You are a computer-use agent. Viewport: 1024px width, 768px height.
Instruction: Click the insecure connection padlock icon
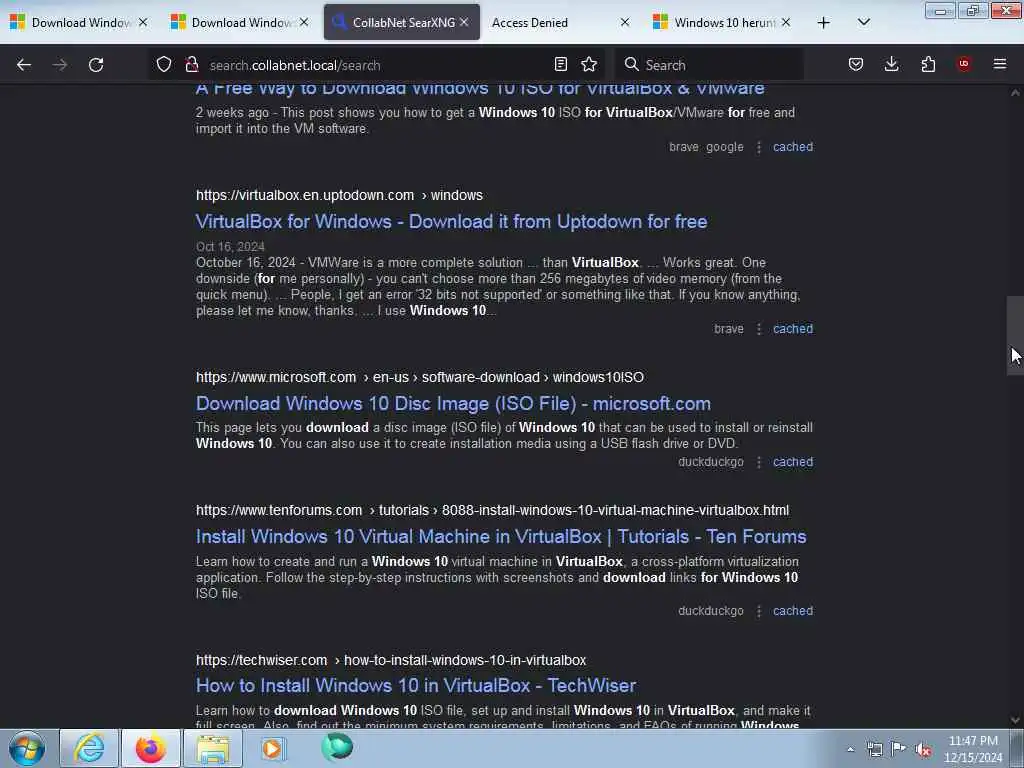(x=191, y=64)
